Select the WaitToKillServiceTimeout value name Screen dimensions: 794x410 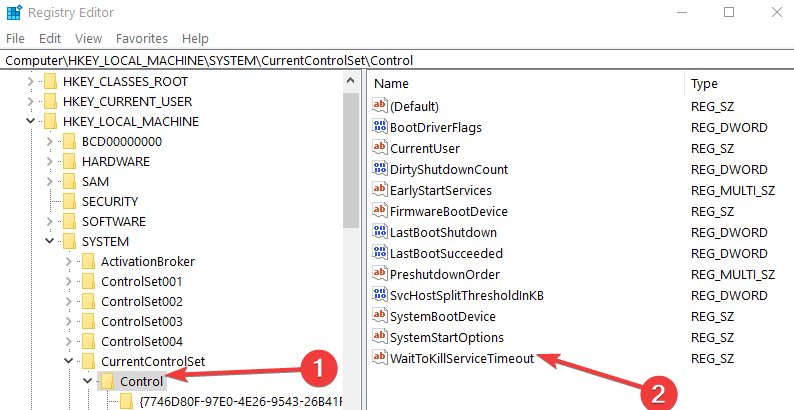point(462,358)
